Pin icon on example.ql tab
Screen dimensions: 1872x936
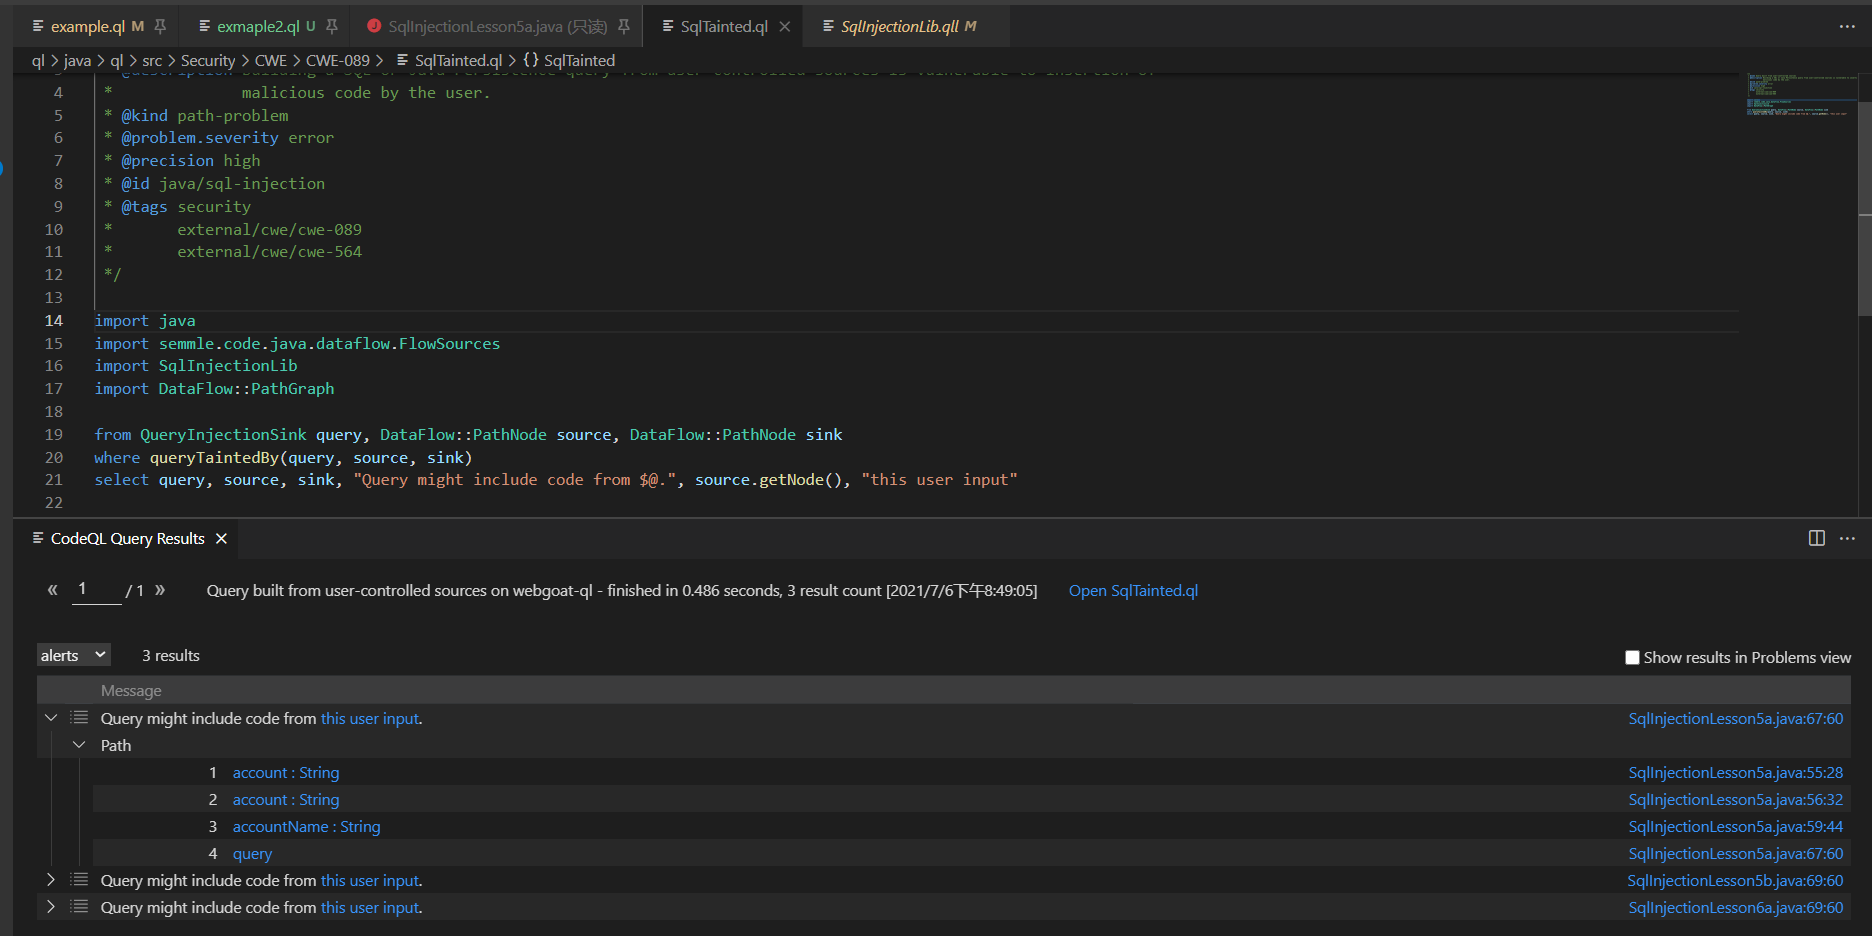tap(160, 26)
